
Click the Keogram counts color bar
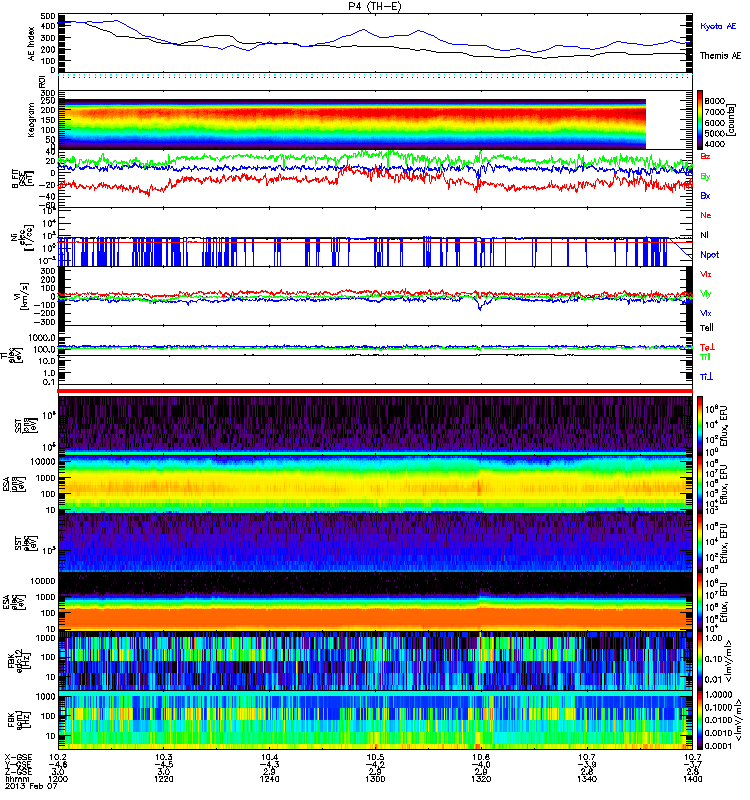701,119
